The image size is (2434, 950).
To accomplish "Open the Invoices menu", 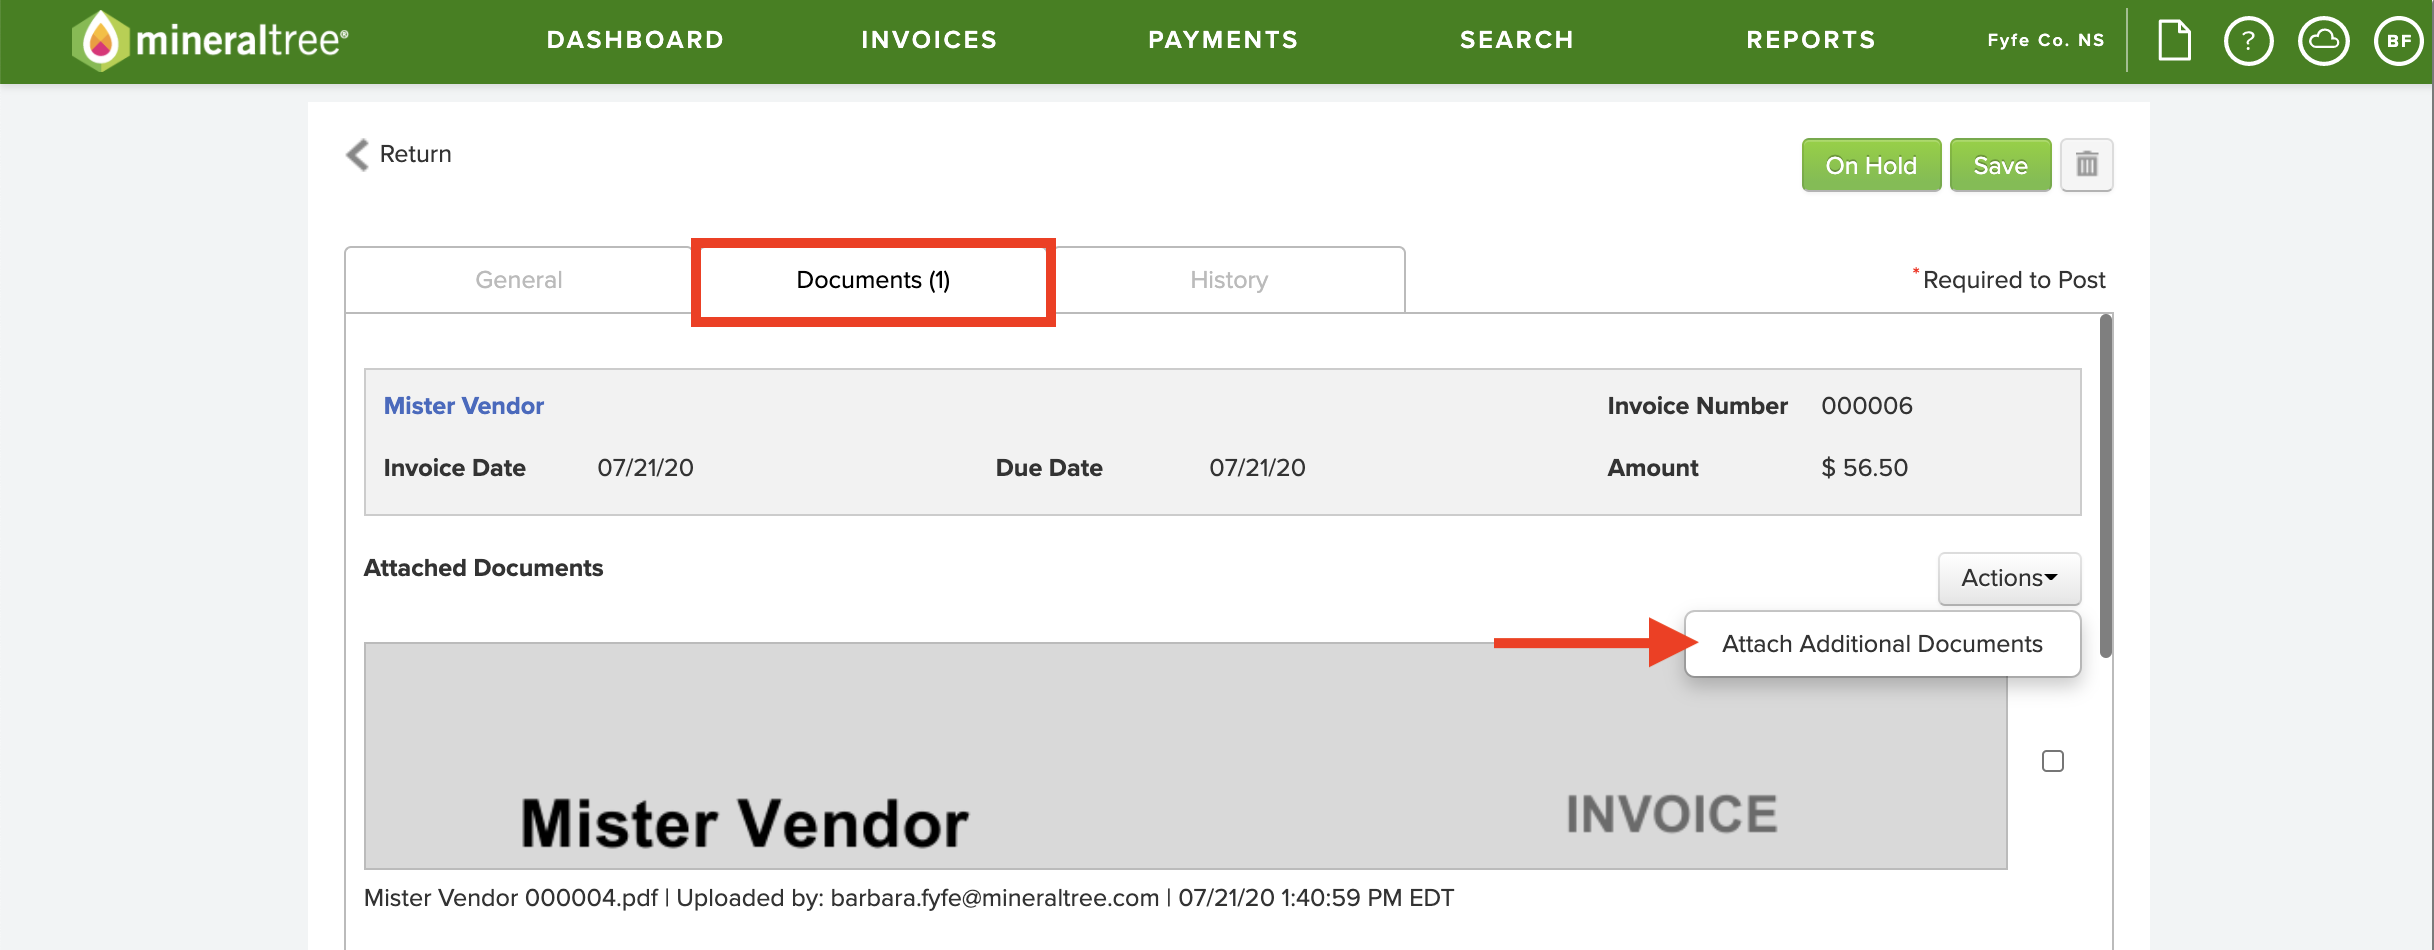I will pos(929,40).
